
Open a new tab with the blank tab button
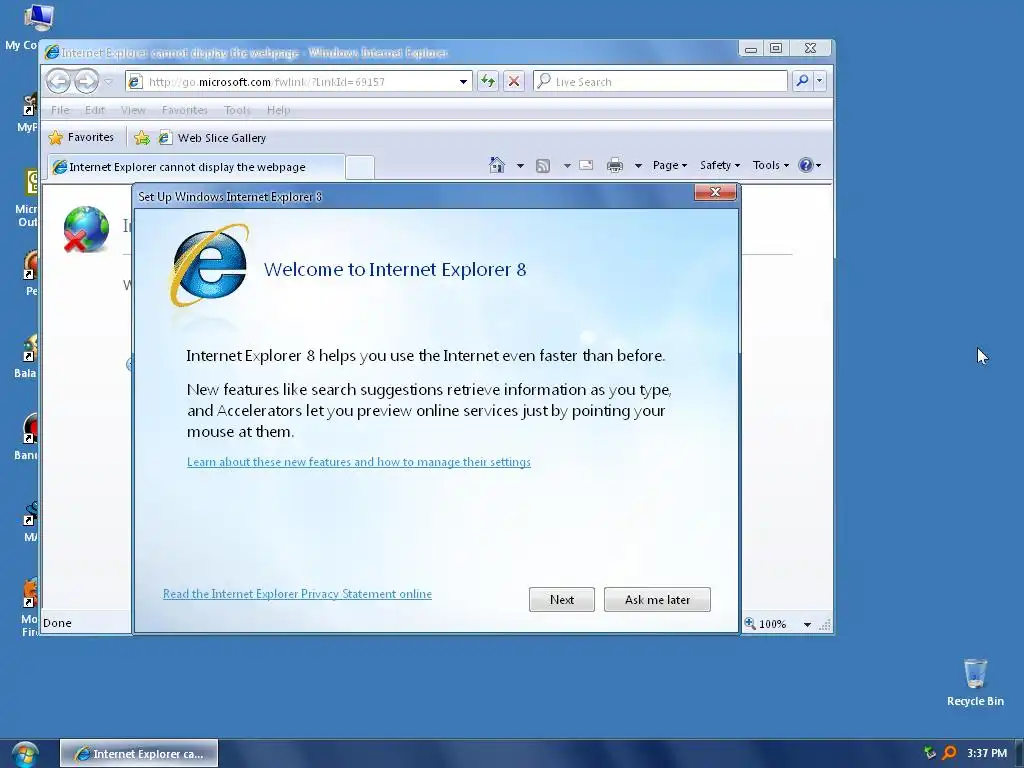tap(360, 167)
